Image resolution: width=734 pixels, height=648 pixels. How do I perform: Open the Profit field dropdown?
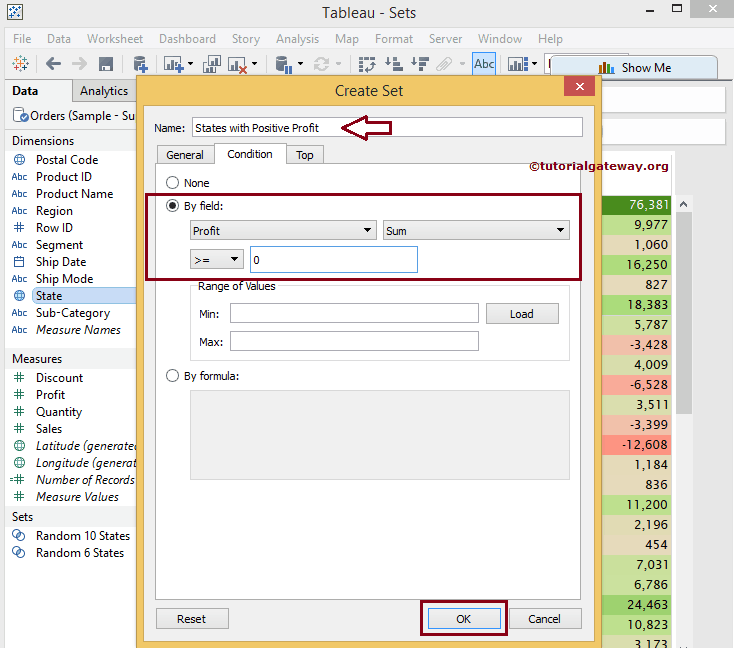(283, 230)
